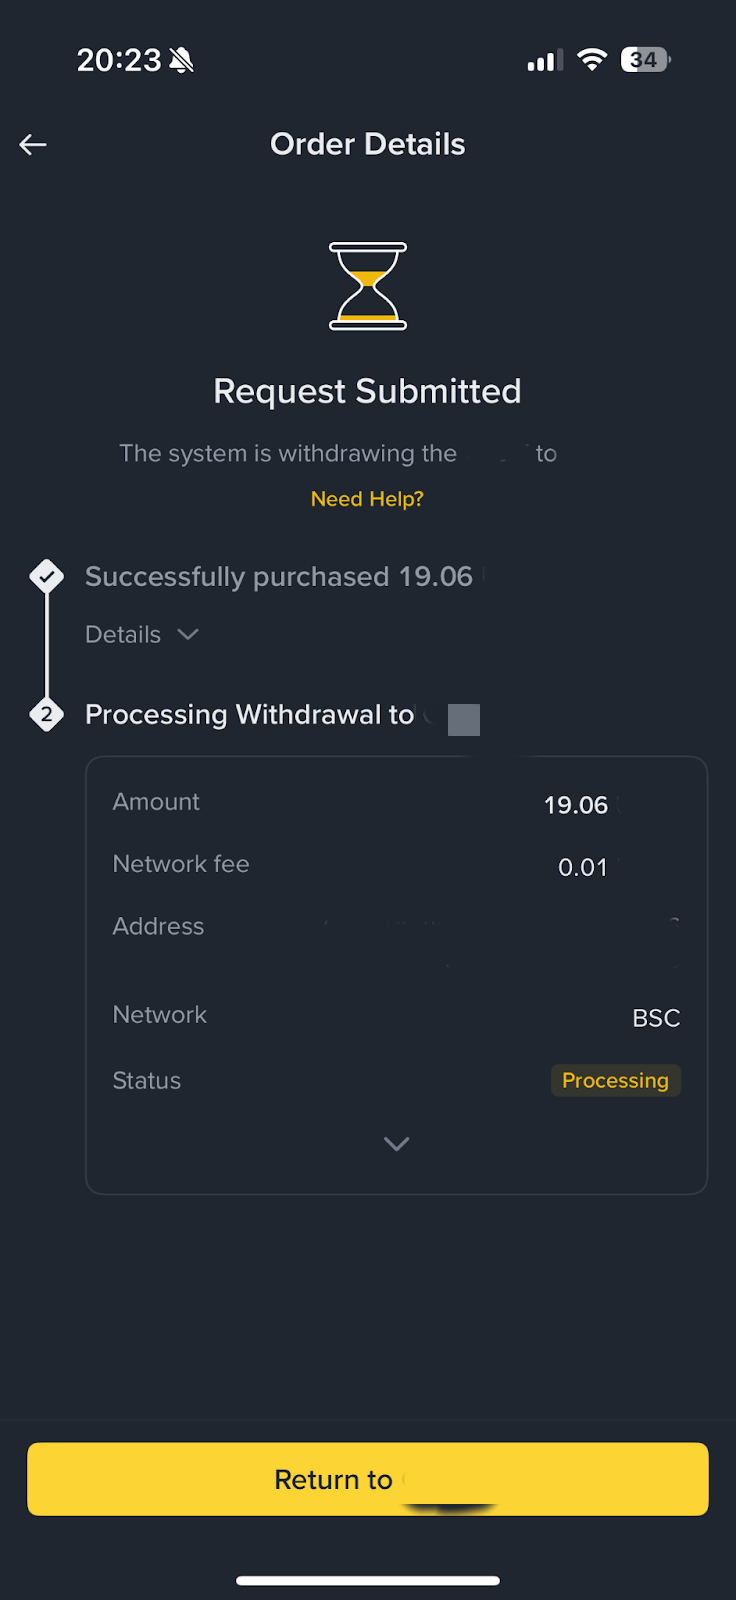Tap the yellow Processing status badge

coord(615,1080)
